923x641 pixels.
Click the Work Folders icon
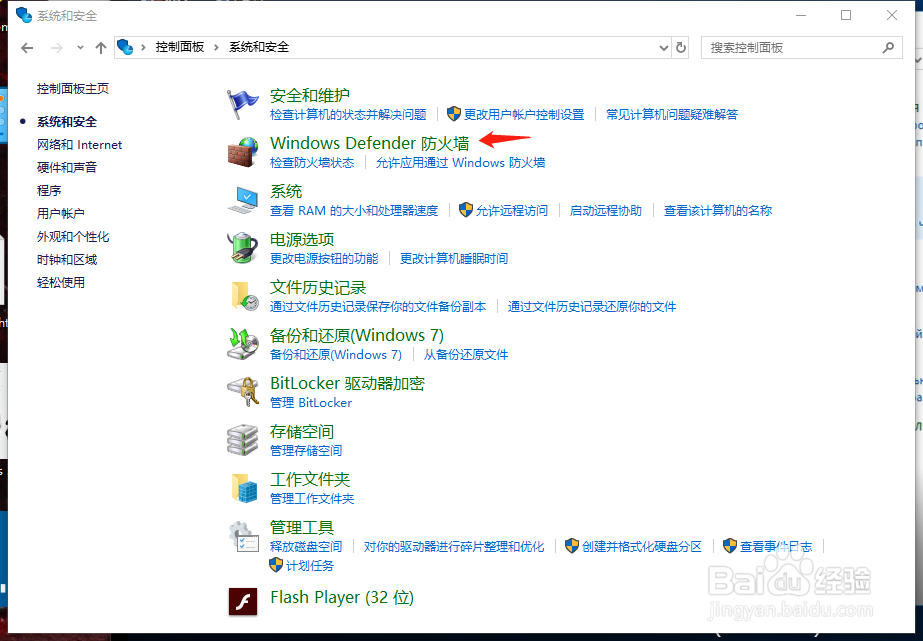pyautogui.click(x=244, y=488)
